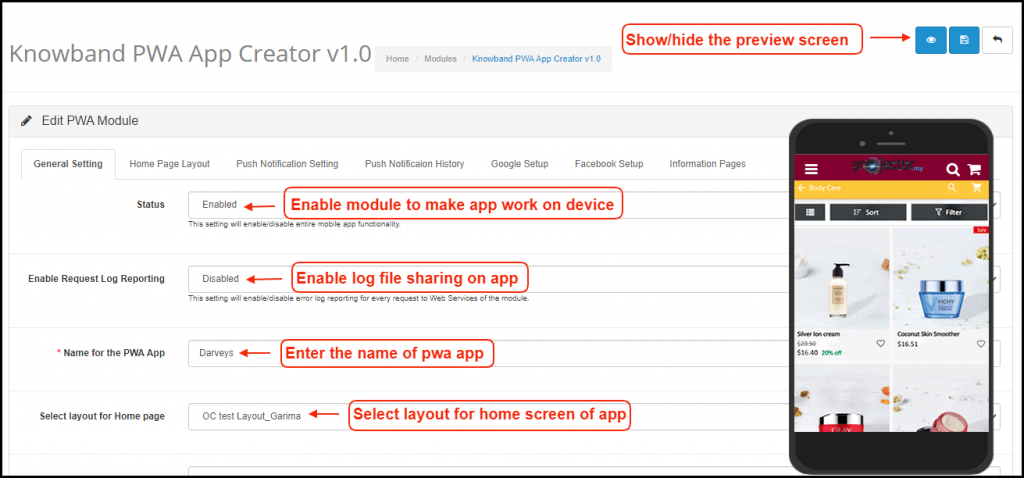
Task: Toggle the preview screen eye button
Action: click(x=931, y=40)
